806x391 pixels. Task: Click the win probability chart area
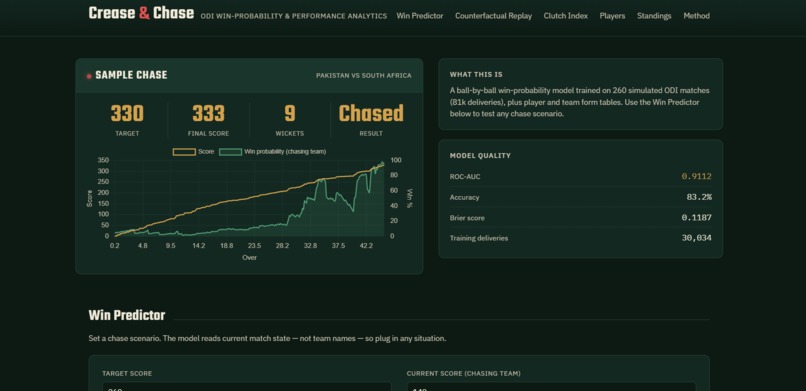click(249, 198)
